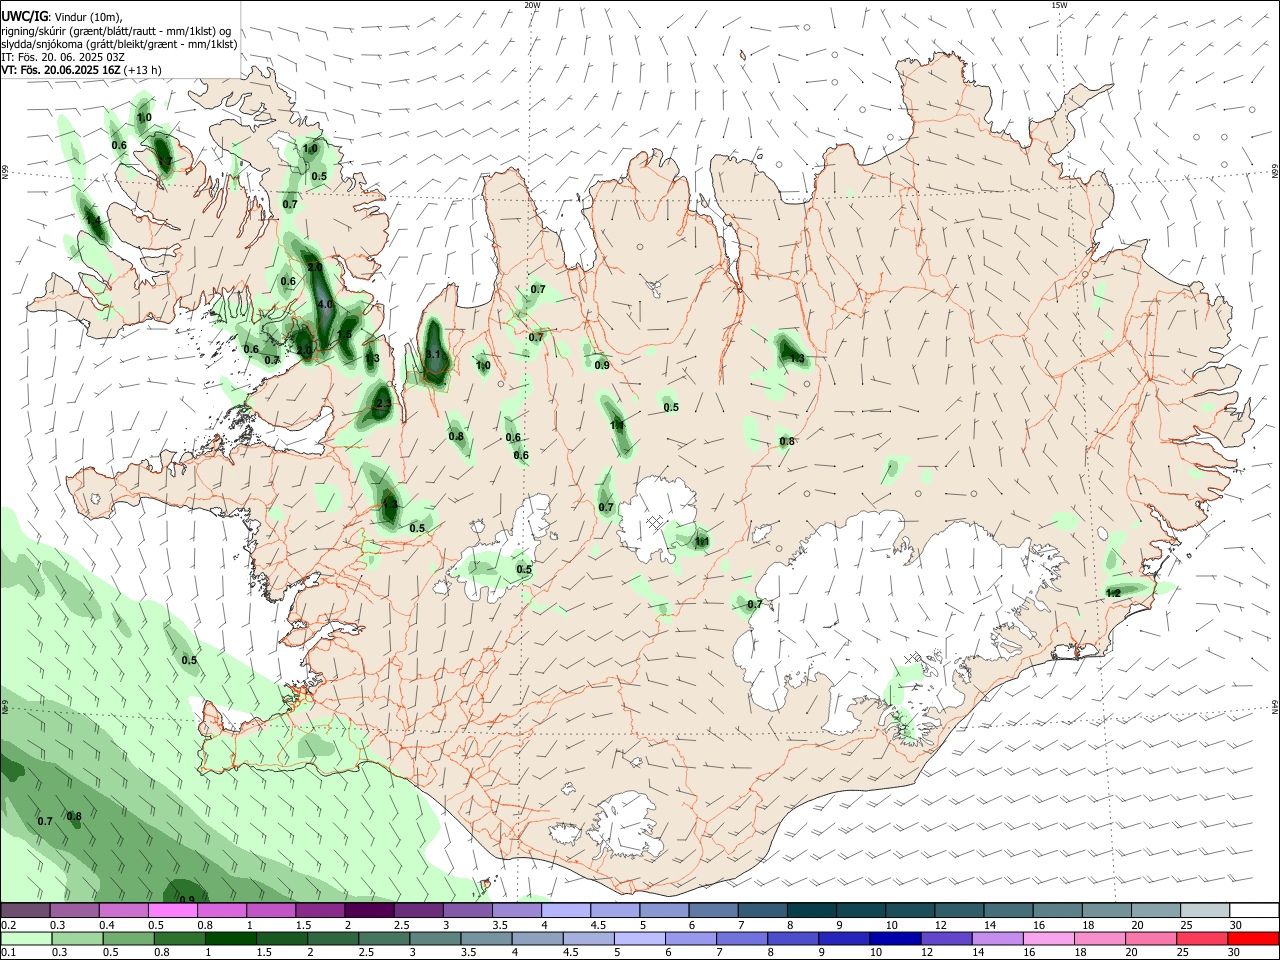Pick the light gray 25–30 snow swatch
The height and width of the screenshot is (960, 1280).
point(1204,911)
